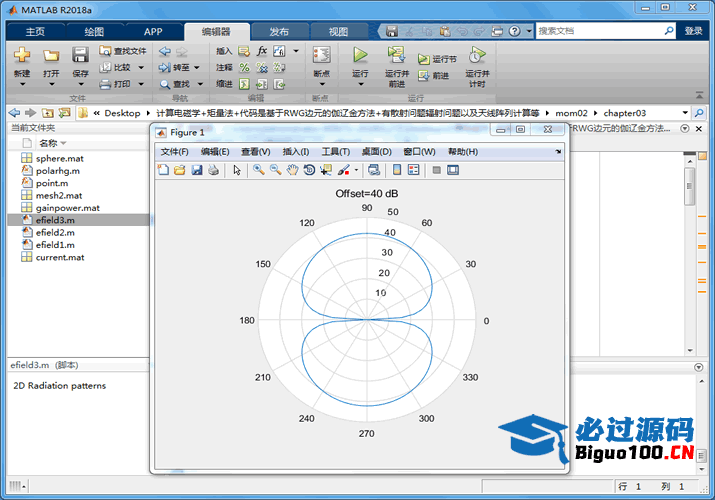Expand the New dropdown arrow
The height and width of the screenshot is (500, 715).
22,84
